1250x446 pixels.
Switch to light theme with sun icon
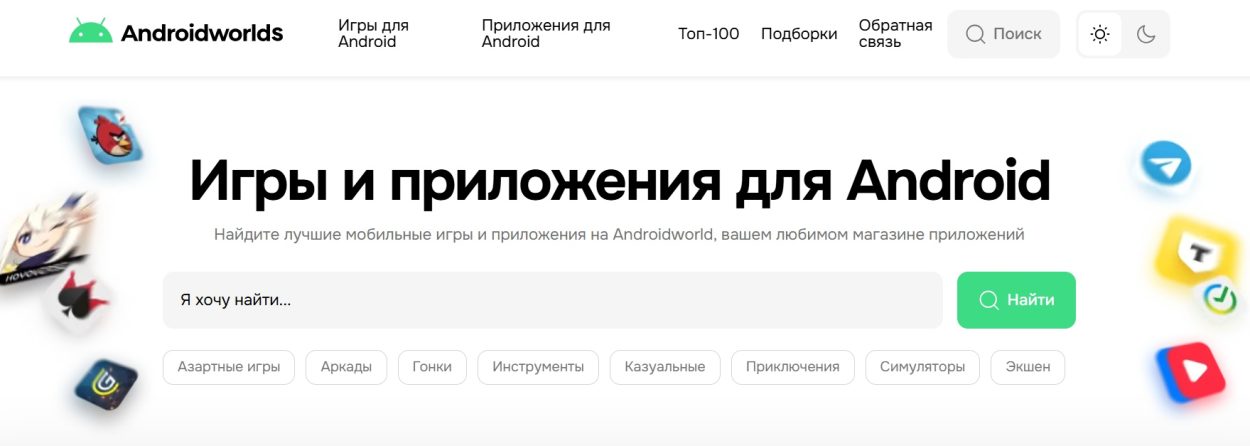tap(1100, 34)
